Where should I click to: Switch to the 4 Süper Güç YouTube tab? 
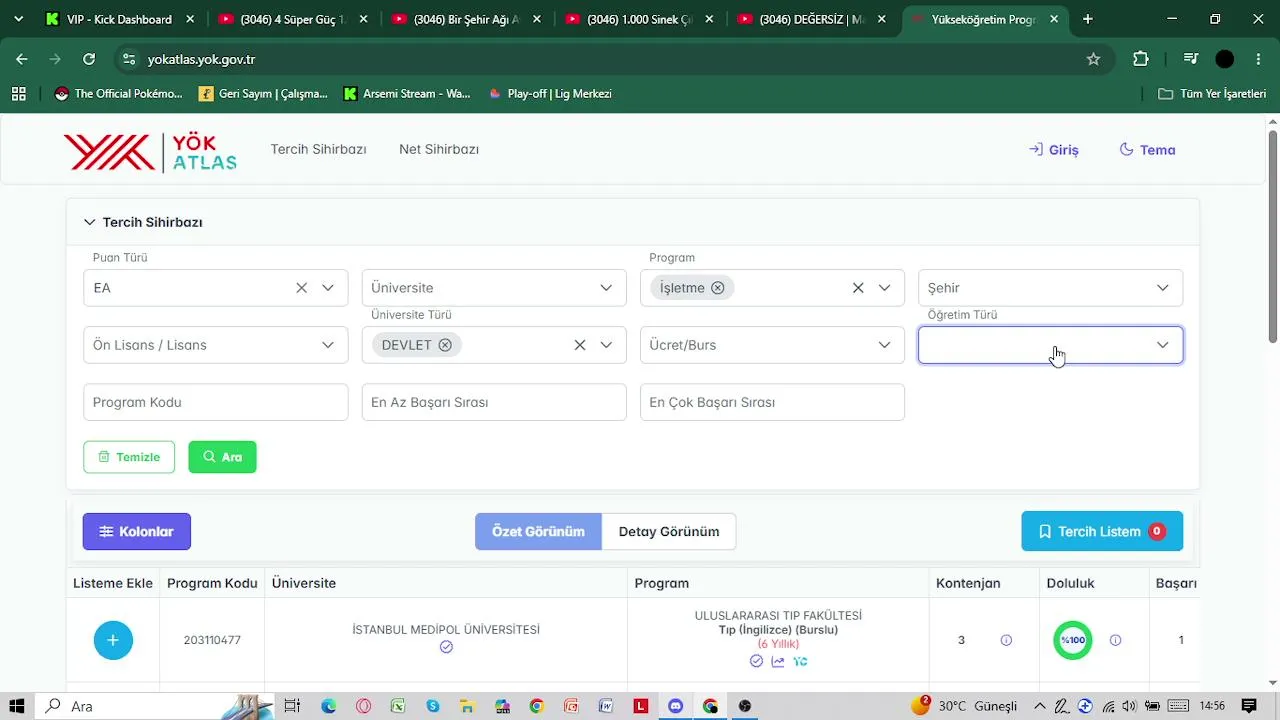[295, 19]
